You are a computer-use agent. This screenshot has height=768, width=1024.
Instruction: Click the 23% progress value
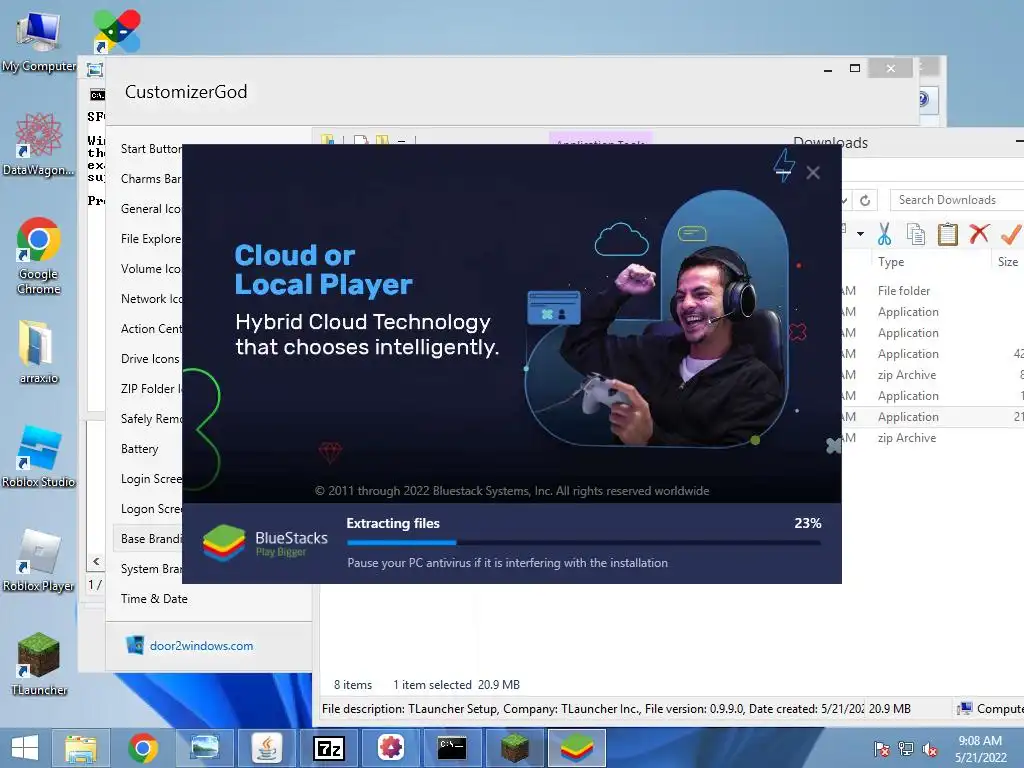(807, 523)
